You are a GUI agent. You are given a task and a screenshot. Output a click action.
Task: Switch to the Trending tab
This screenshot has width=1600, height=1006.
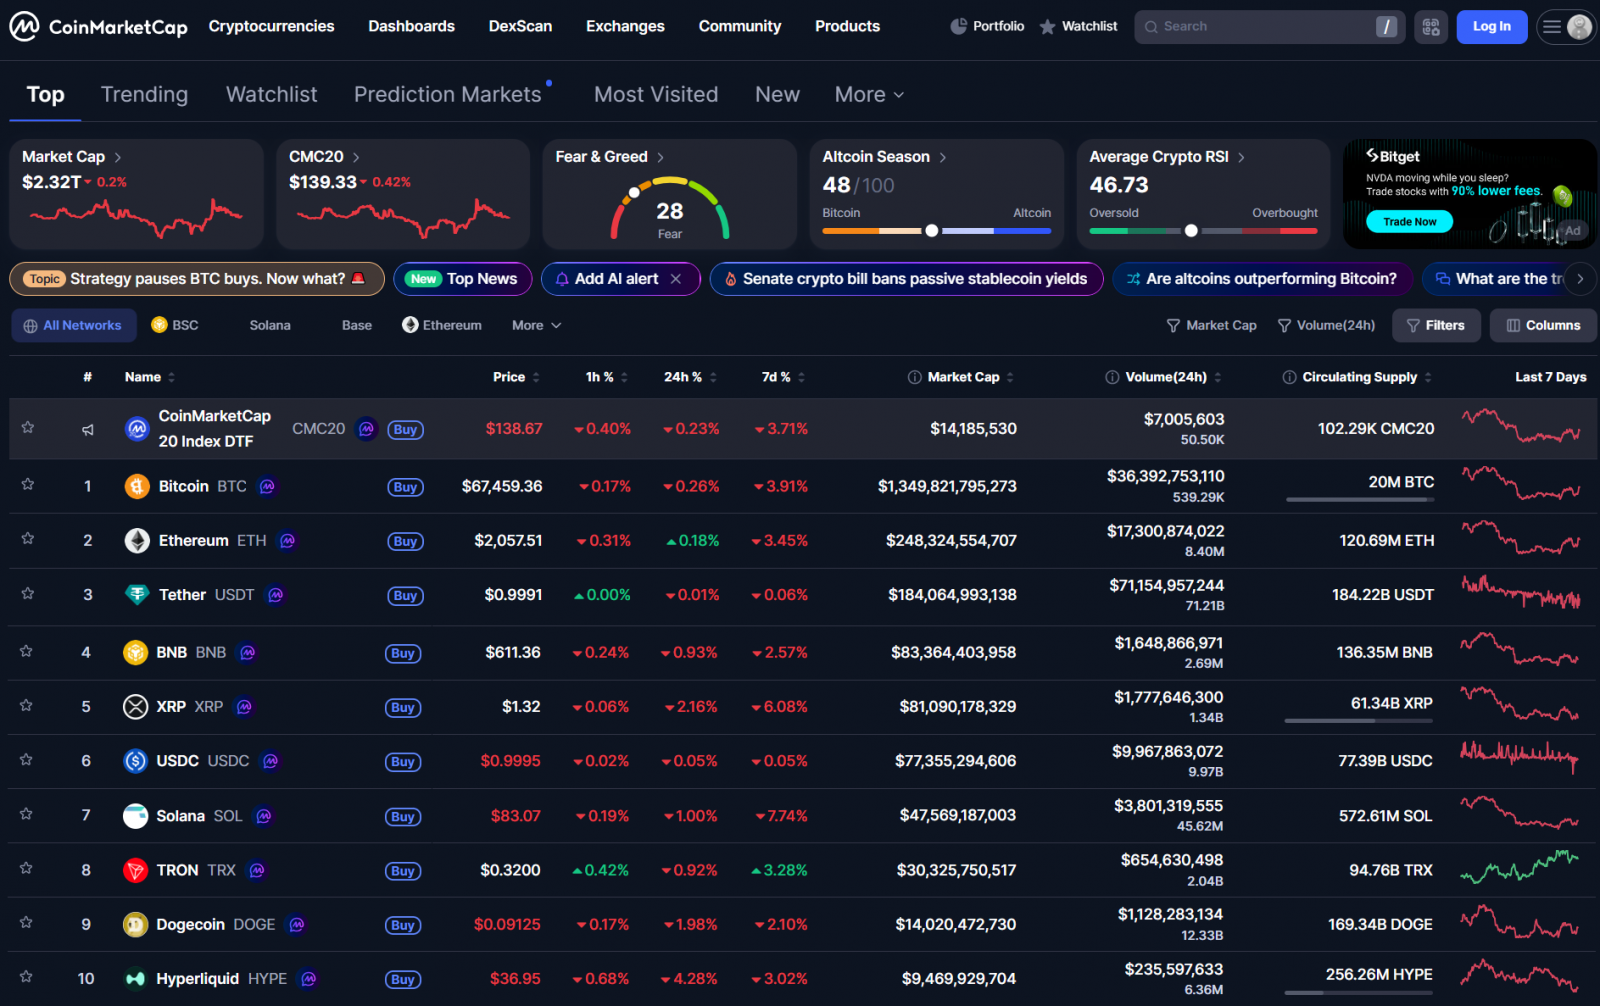point(144,95)
